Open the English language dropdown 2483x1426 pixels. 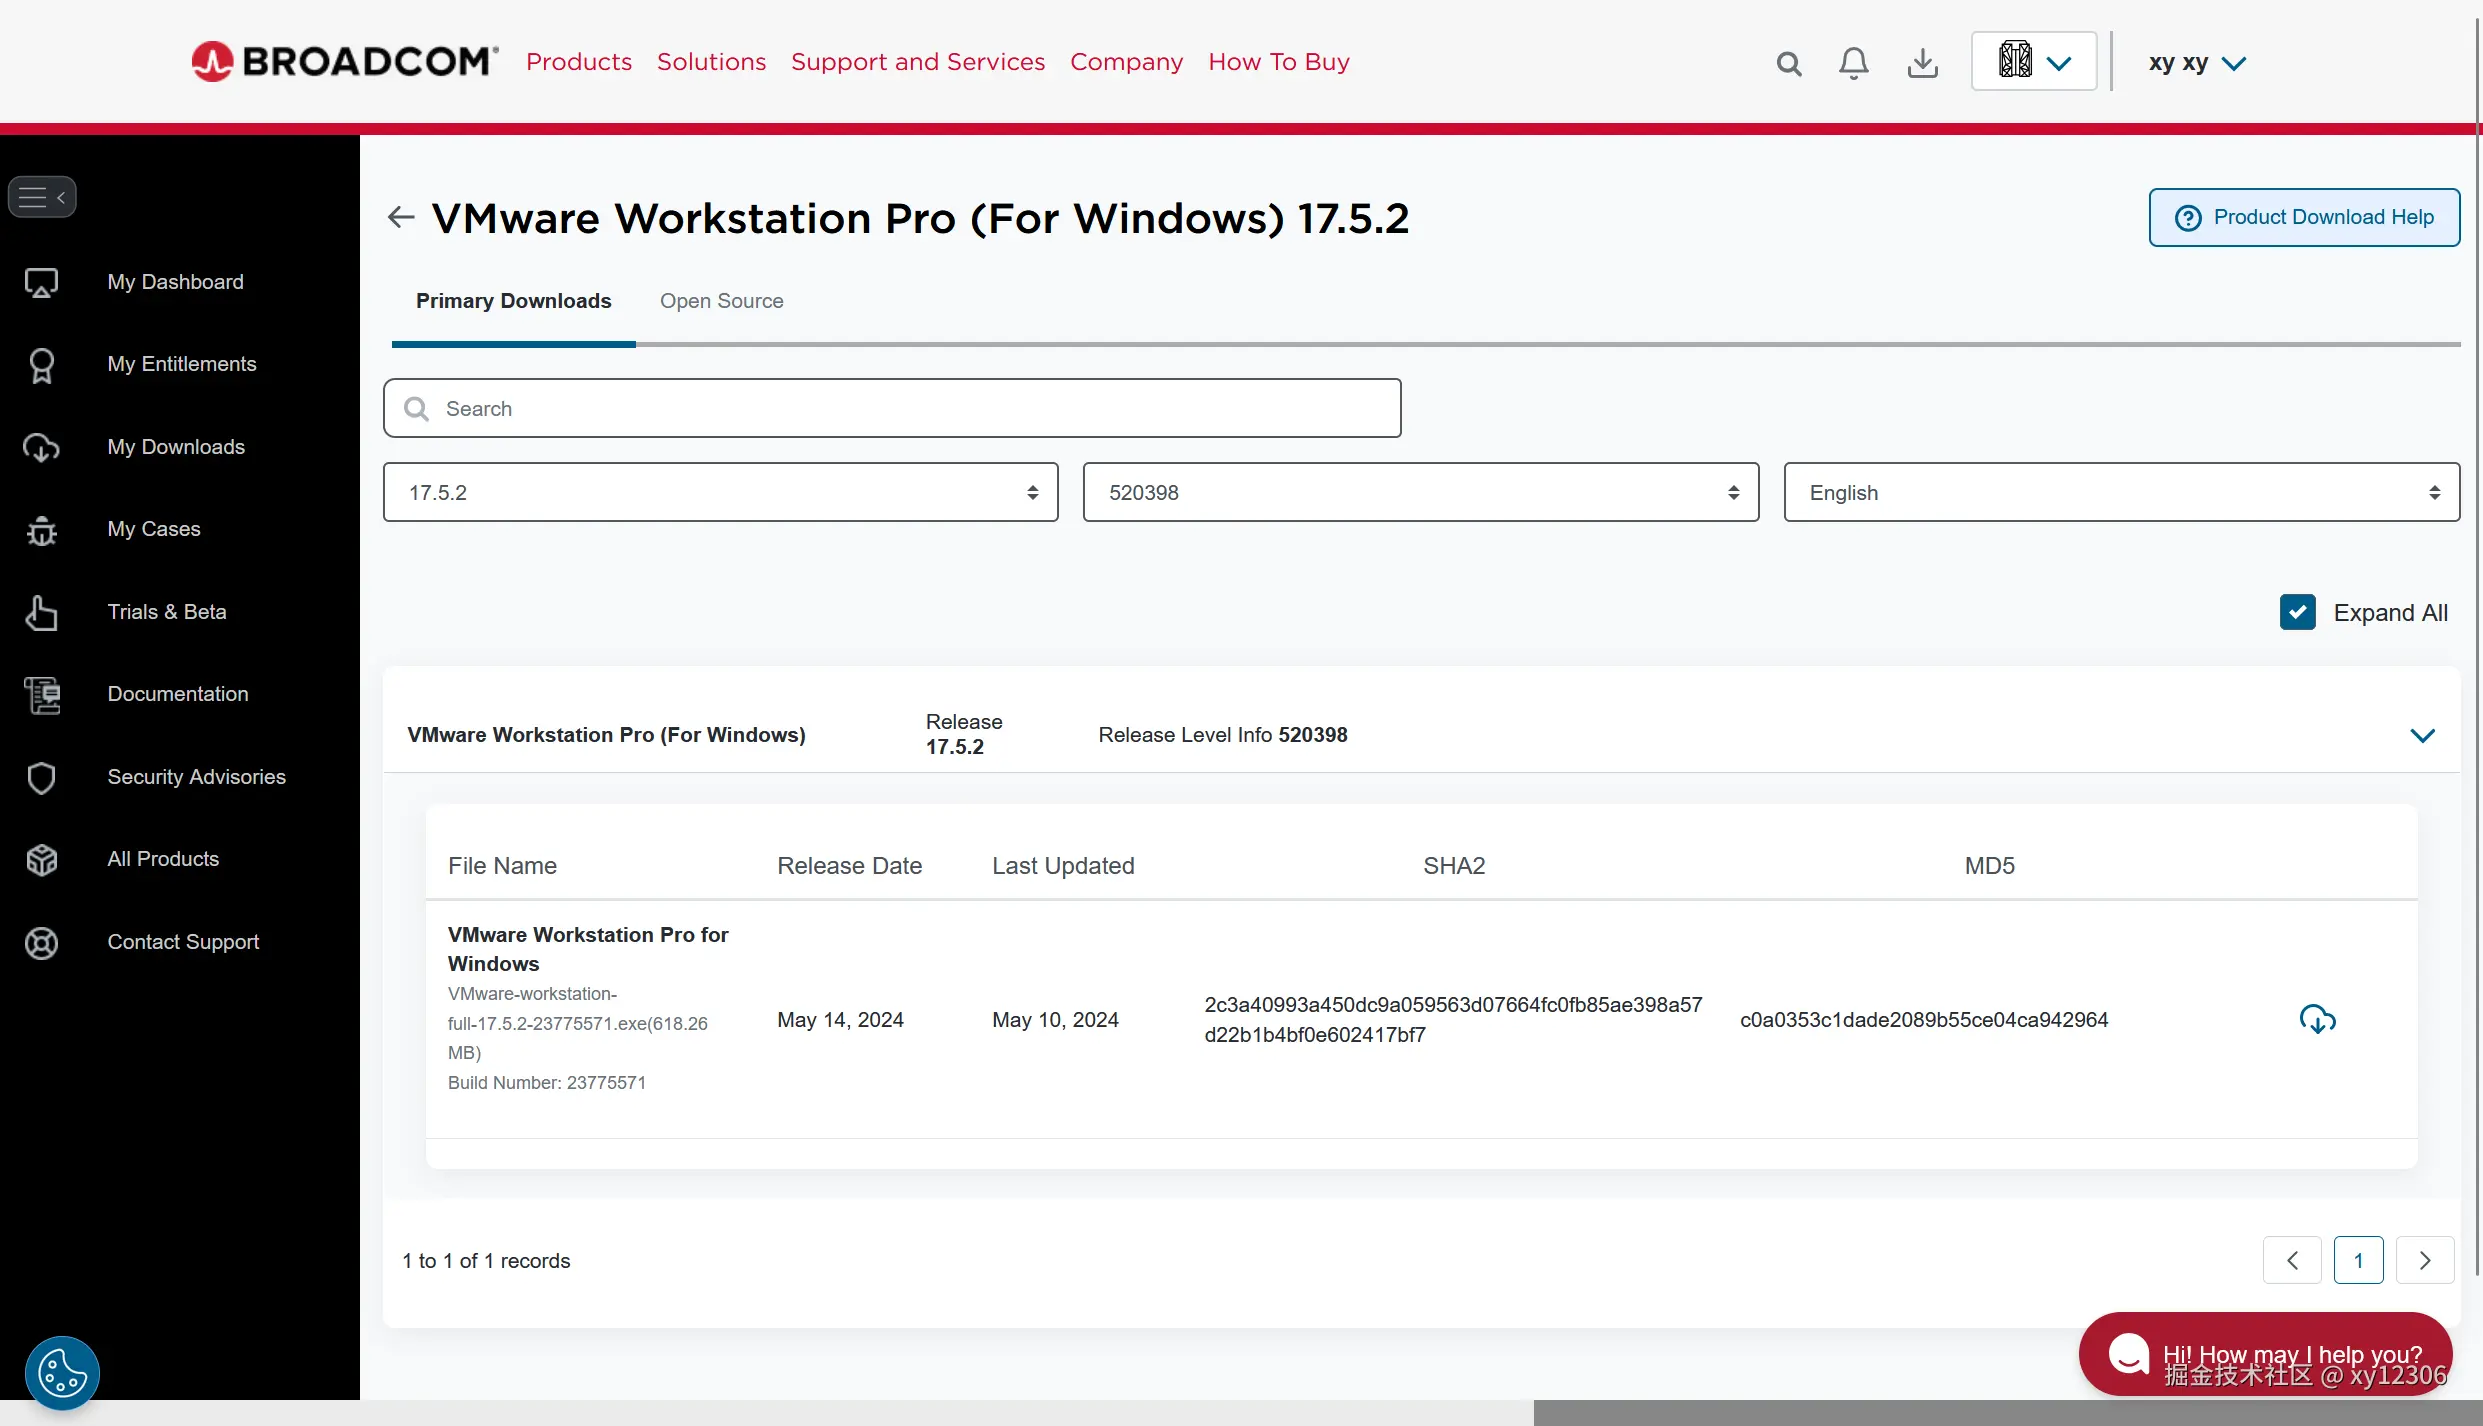point(2121,492)
